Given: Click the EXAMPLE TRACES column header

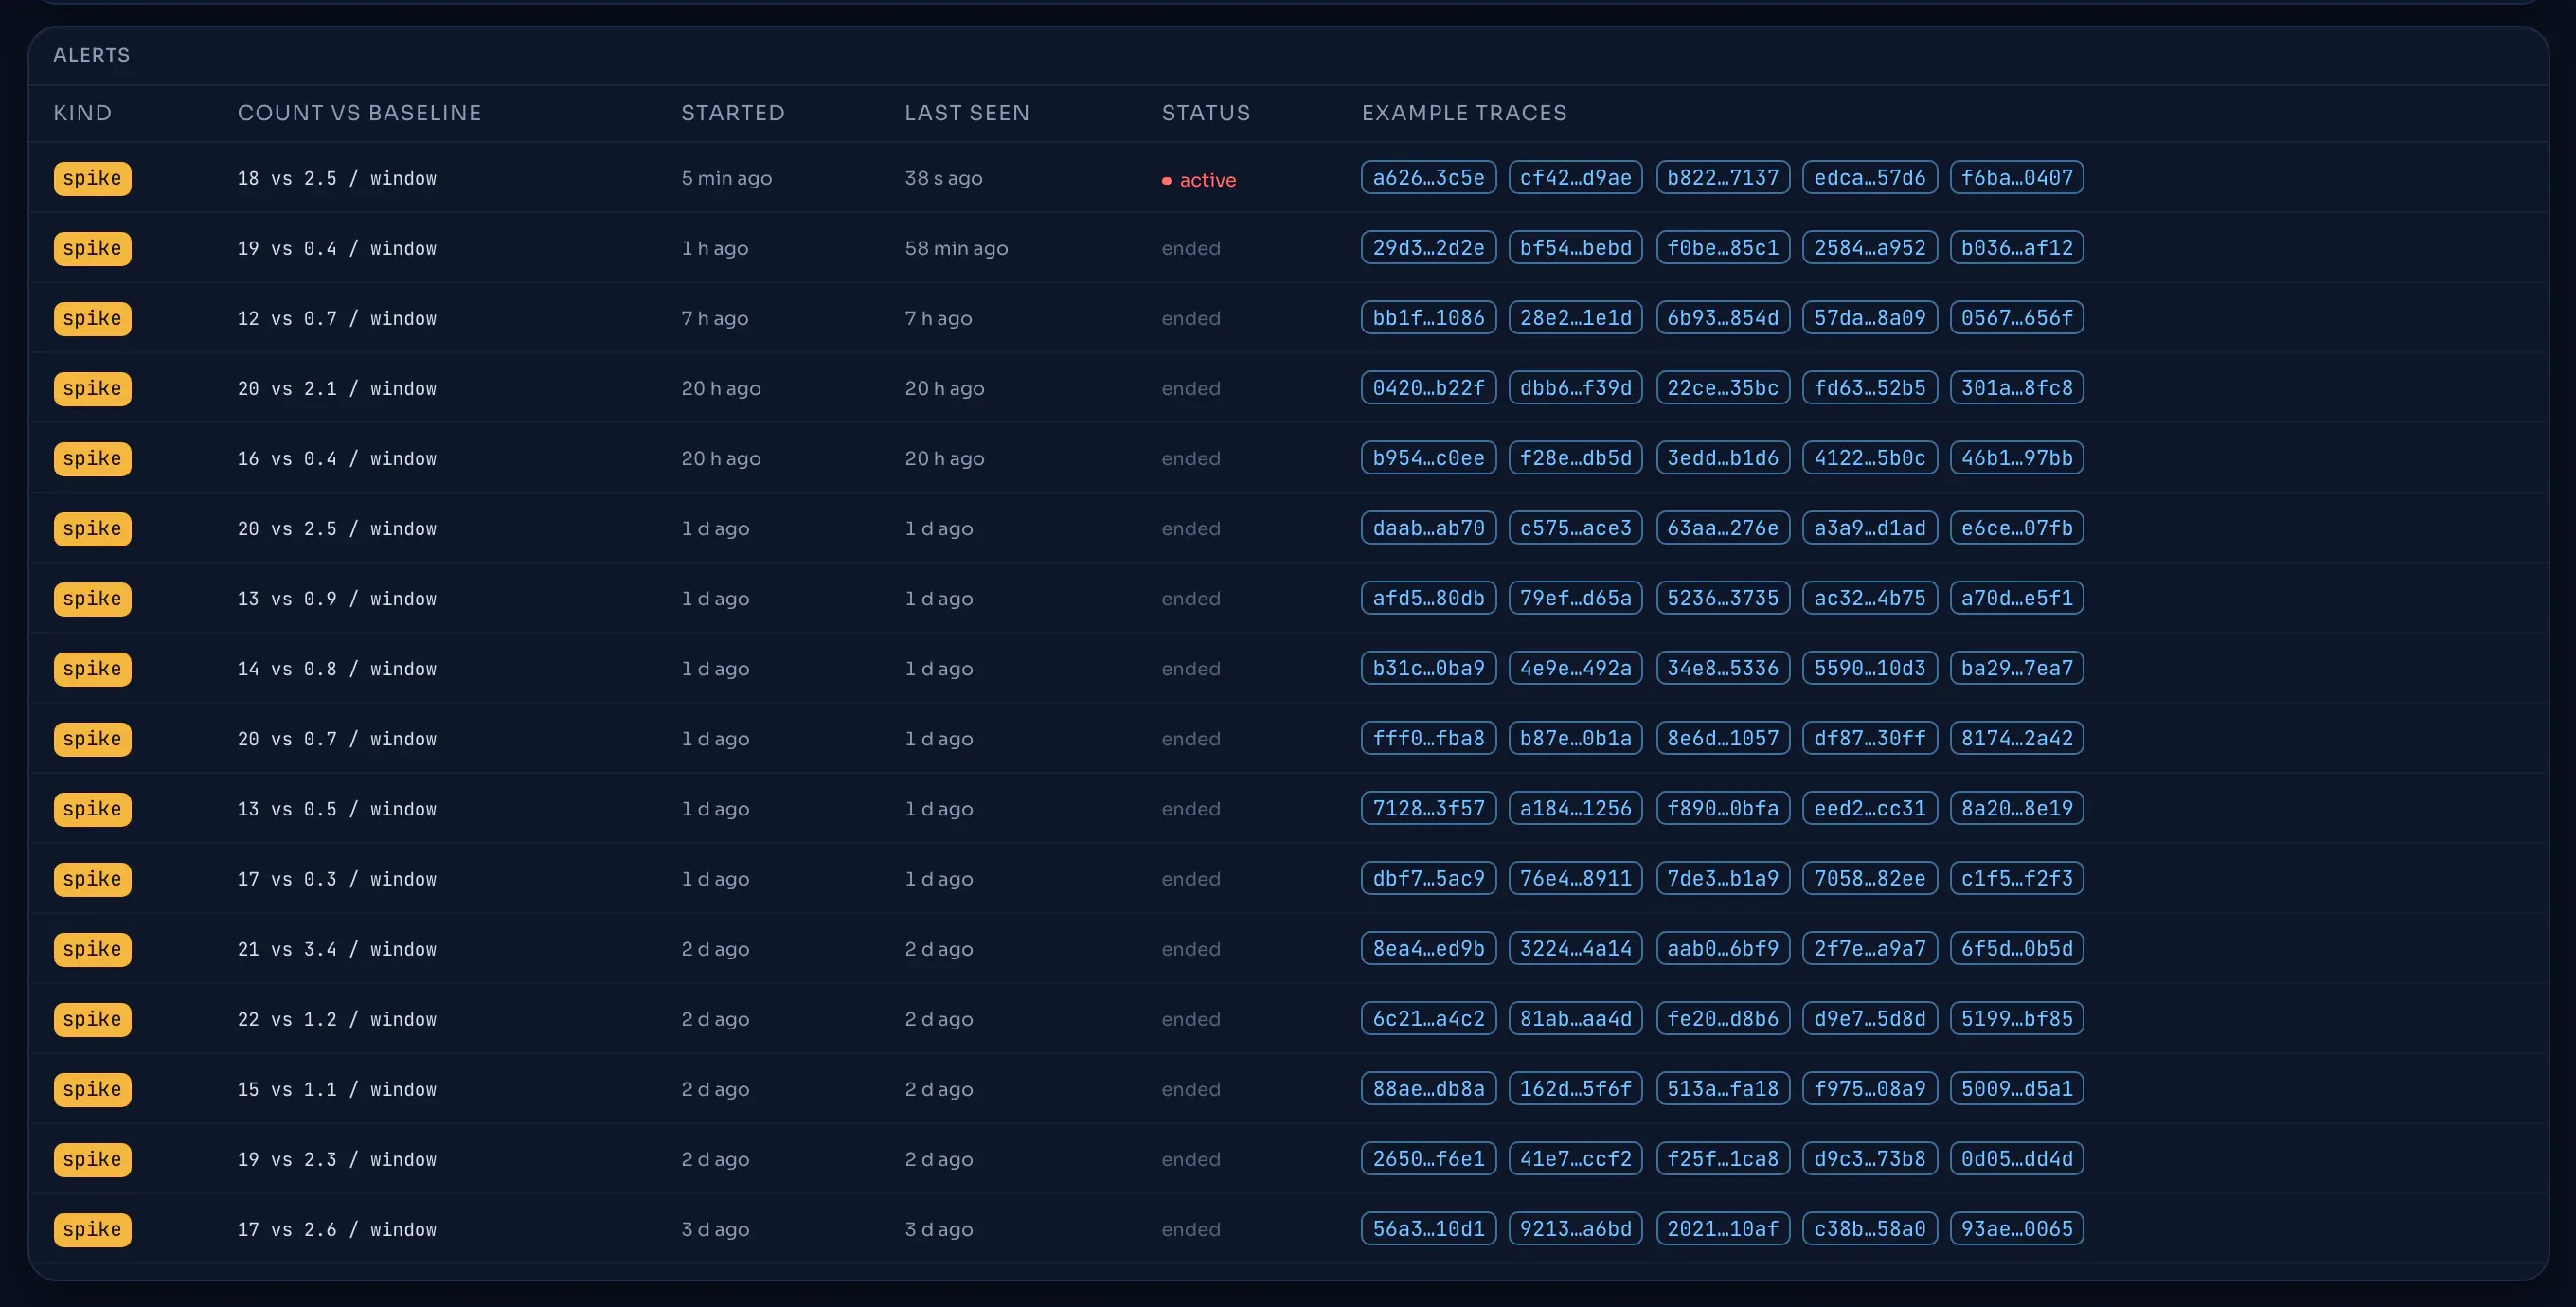Looking at the screenshot, I should pyautogui.click(x=1464, y=113).
